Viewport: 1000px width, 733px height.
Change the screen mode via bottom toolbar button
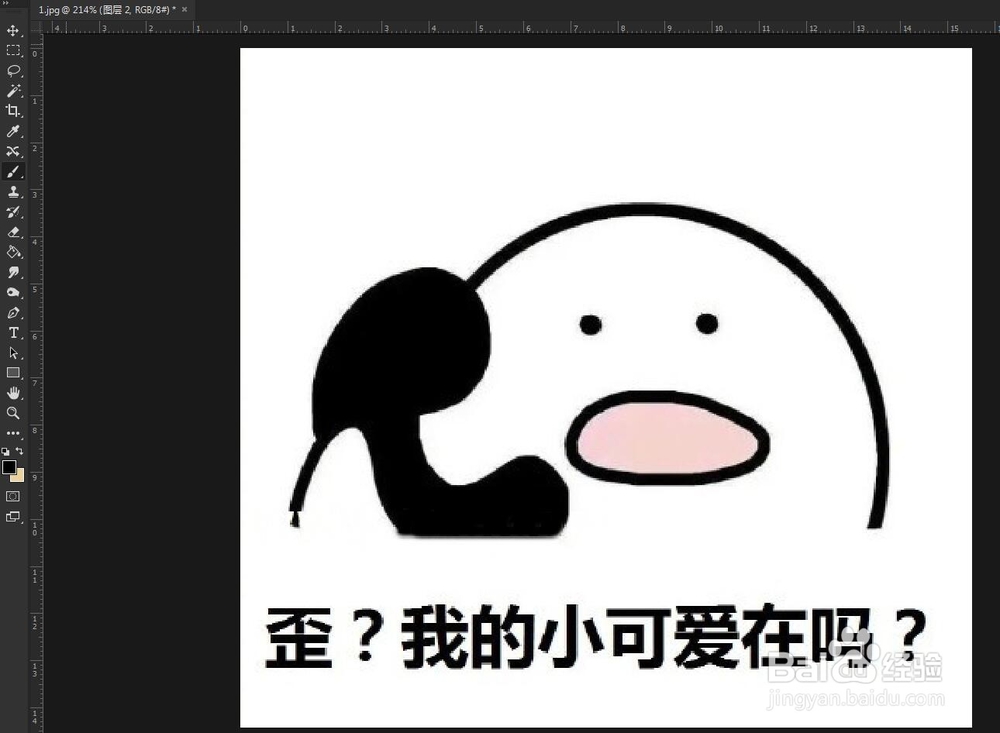[13, 517]
